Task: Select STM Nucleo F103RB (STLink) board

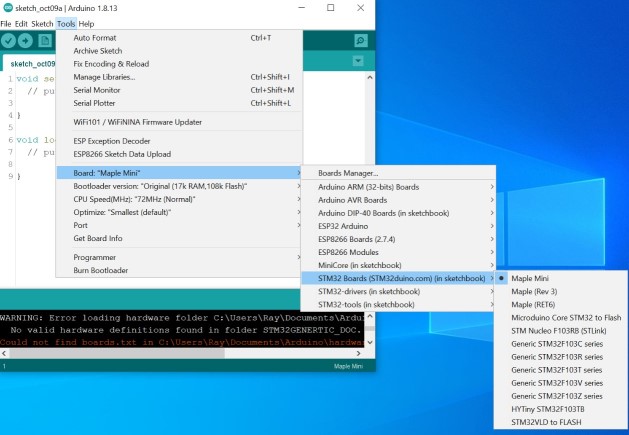Action: (560, 331)
